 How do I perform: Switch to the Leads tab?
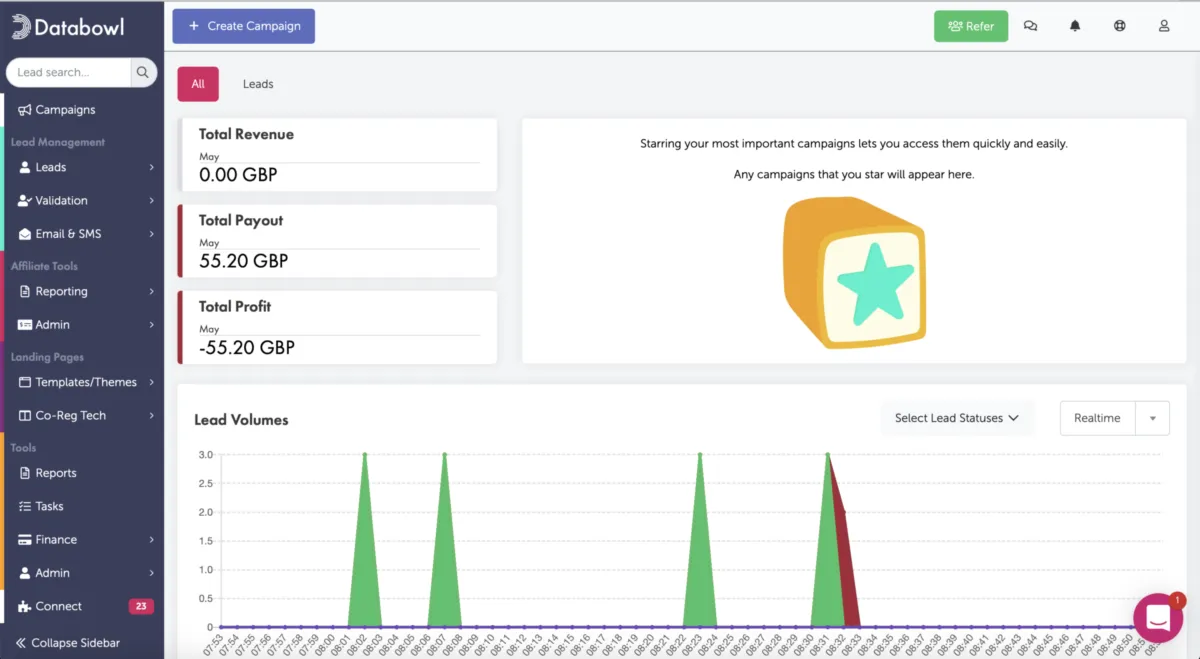[258, 84]
